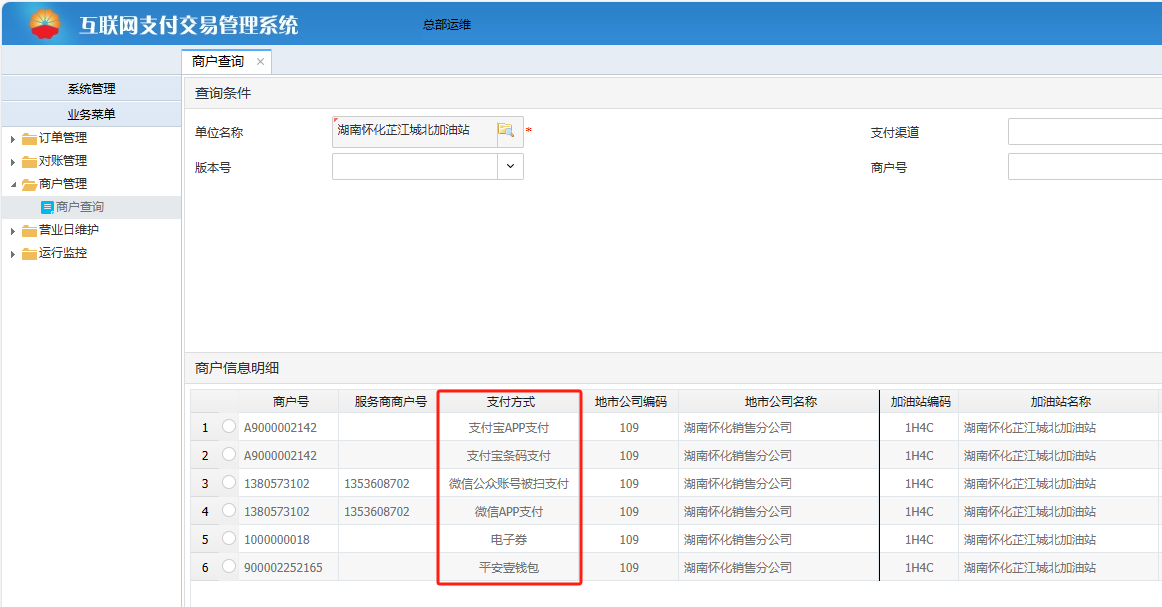This screenshot has width=1162, height=607.
Task: Select the radio button for row 1
Action: click(229, 427)
